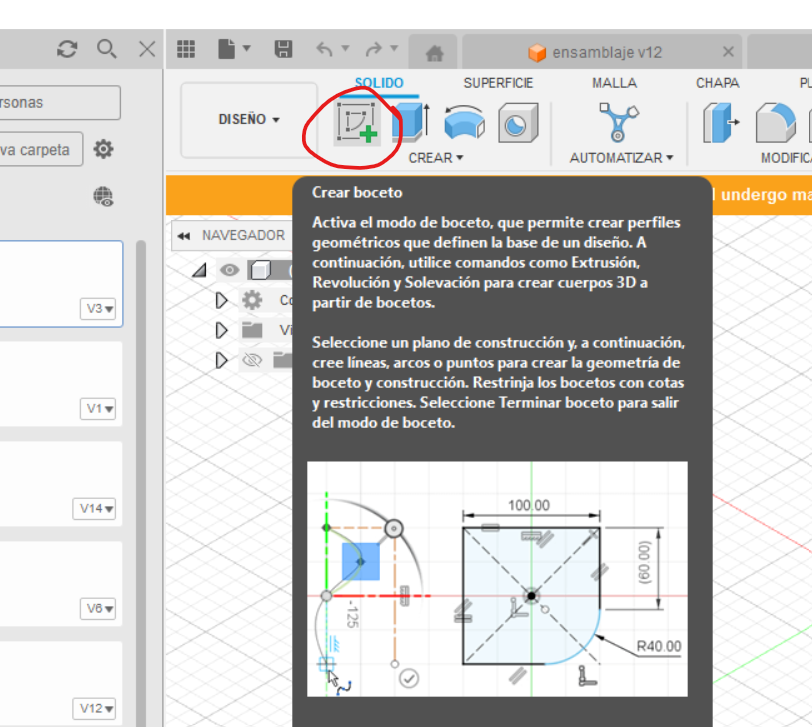Viewport: 812px width, 727px height.
Task: Switch to the CHAPA tab
Action: pyautogui.click(x=717, y=83)
